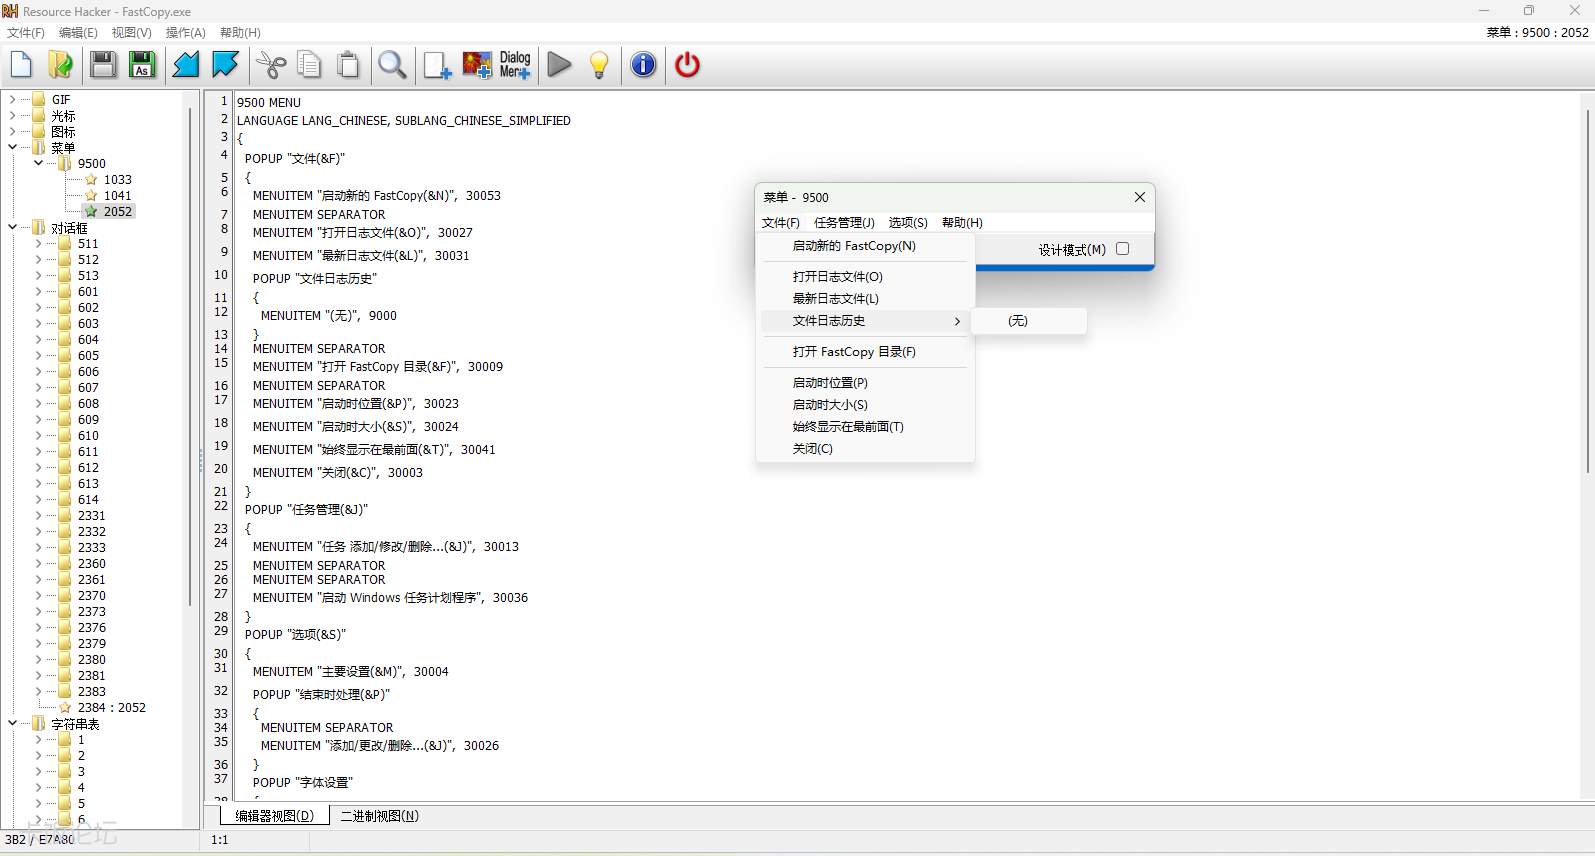Close the 菜单 - 9500 preview dialog

click(x=1139, y=197)
